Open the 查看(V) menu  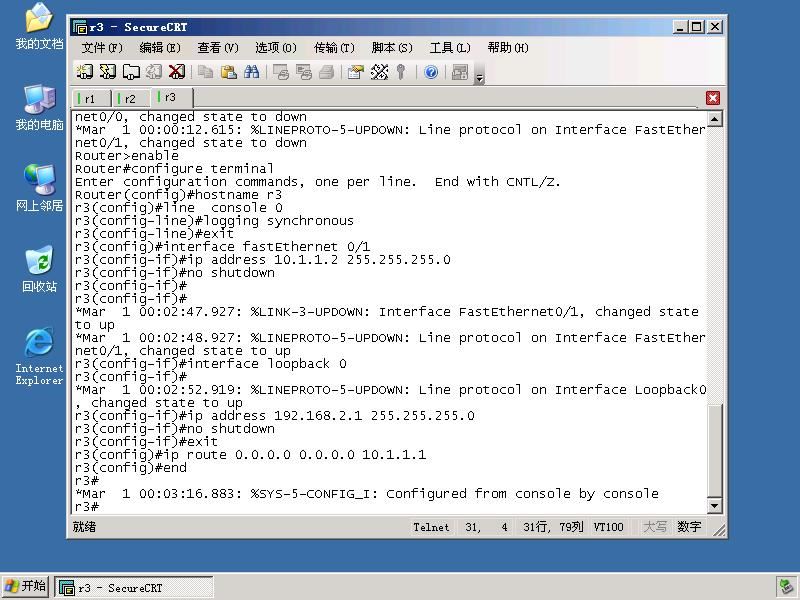coord(218,48)
